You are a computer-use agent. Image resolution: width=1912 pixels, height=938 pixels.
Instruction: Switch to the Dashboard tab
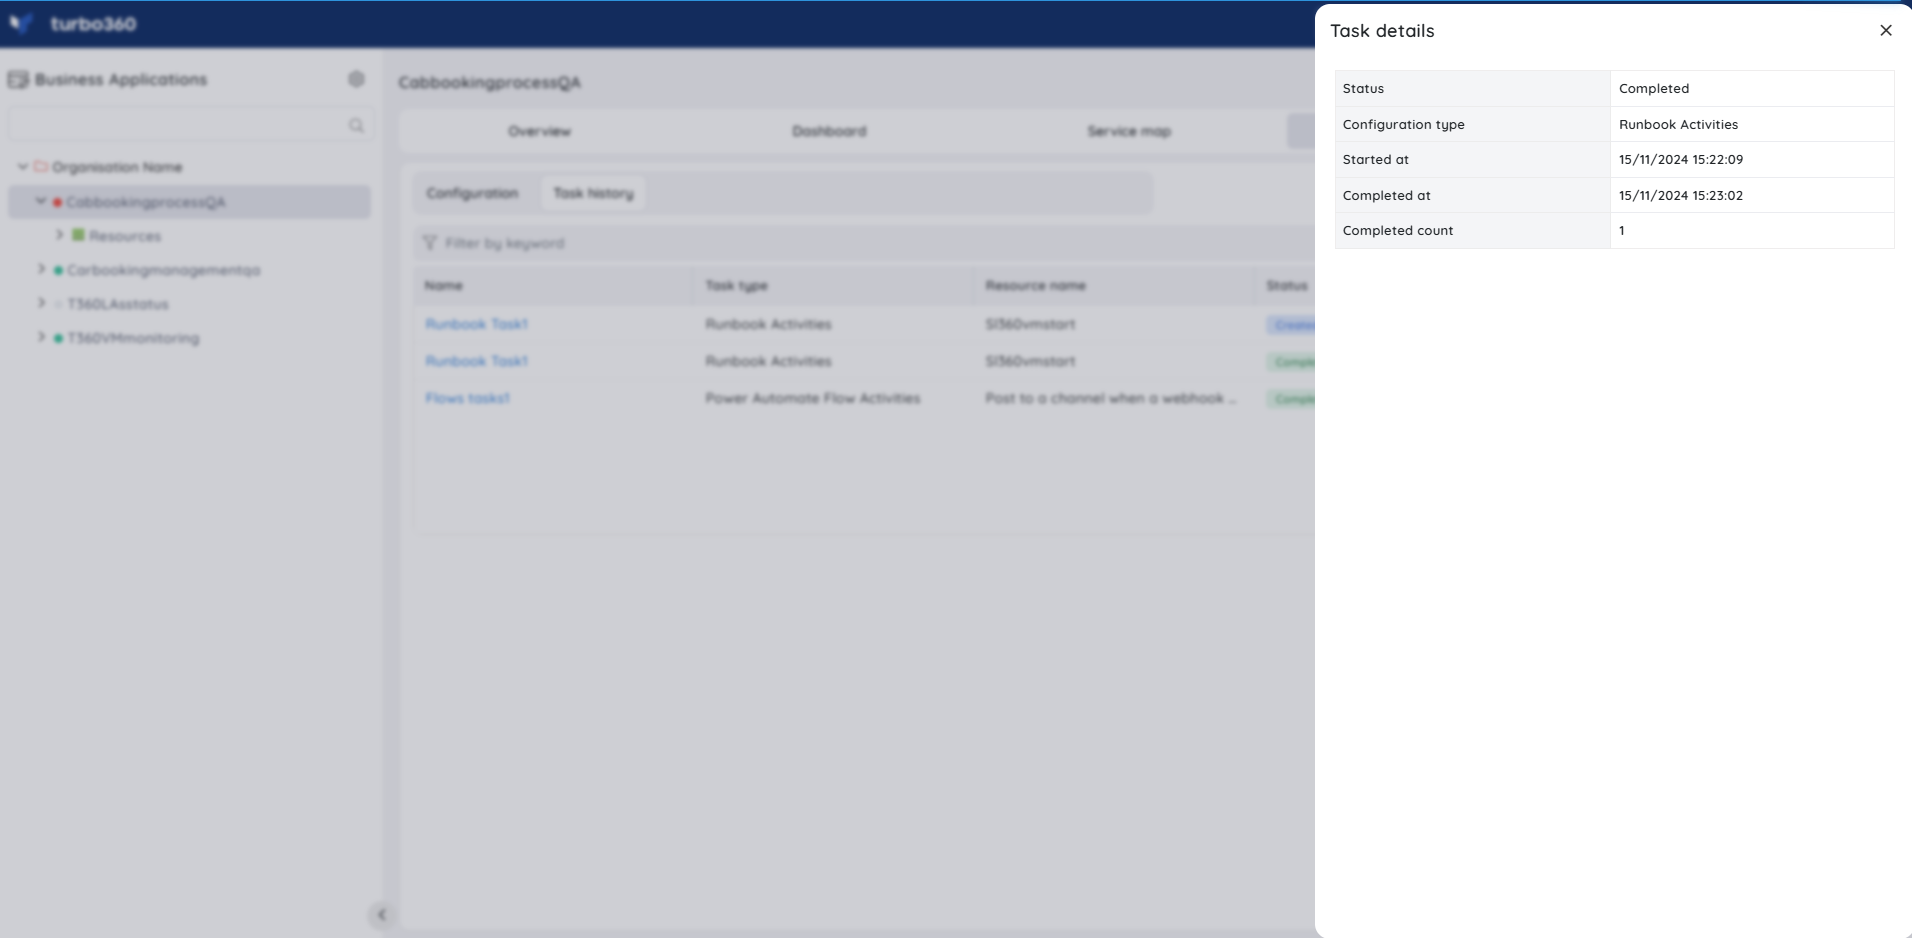pos(829,131)
